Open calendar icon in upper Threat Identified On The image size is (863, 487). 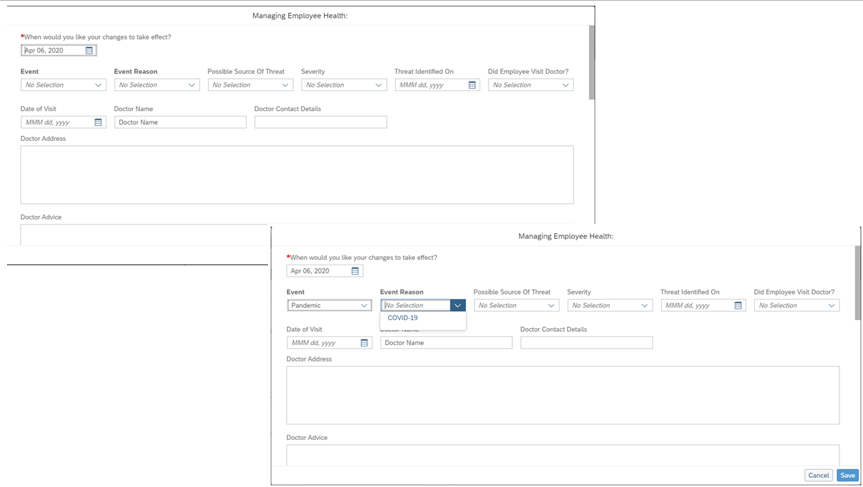tap(472, 85)
